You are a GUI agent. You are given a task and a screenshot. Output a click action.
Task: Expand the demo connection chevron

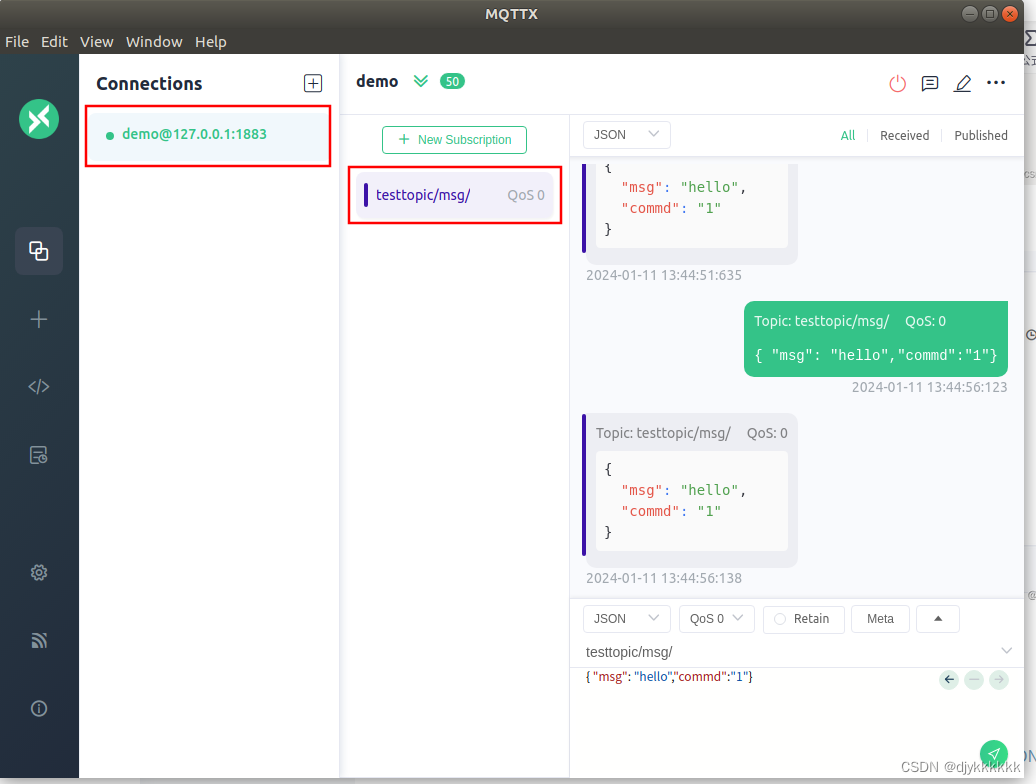click(x=420, y=81)
